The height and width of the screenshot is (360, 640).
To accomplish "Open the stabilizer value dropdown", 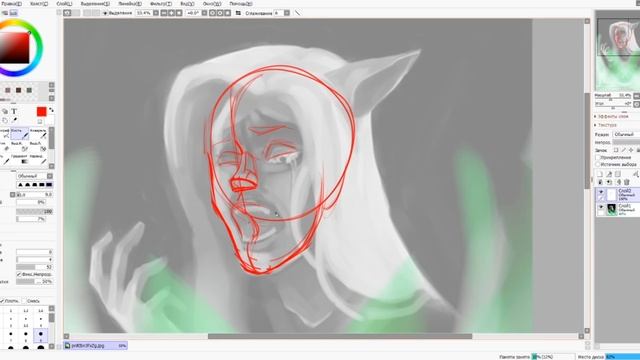I will click(x=287, y=13).
